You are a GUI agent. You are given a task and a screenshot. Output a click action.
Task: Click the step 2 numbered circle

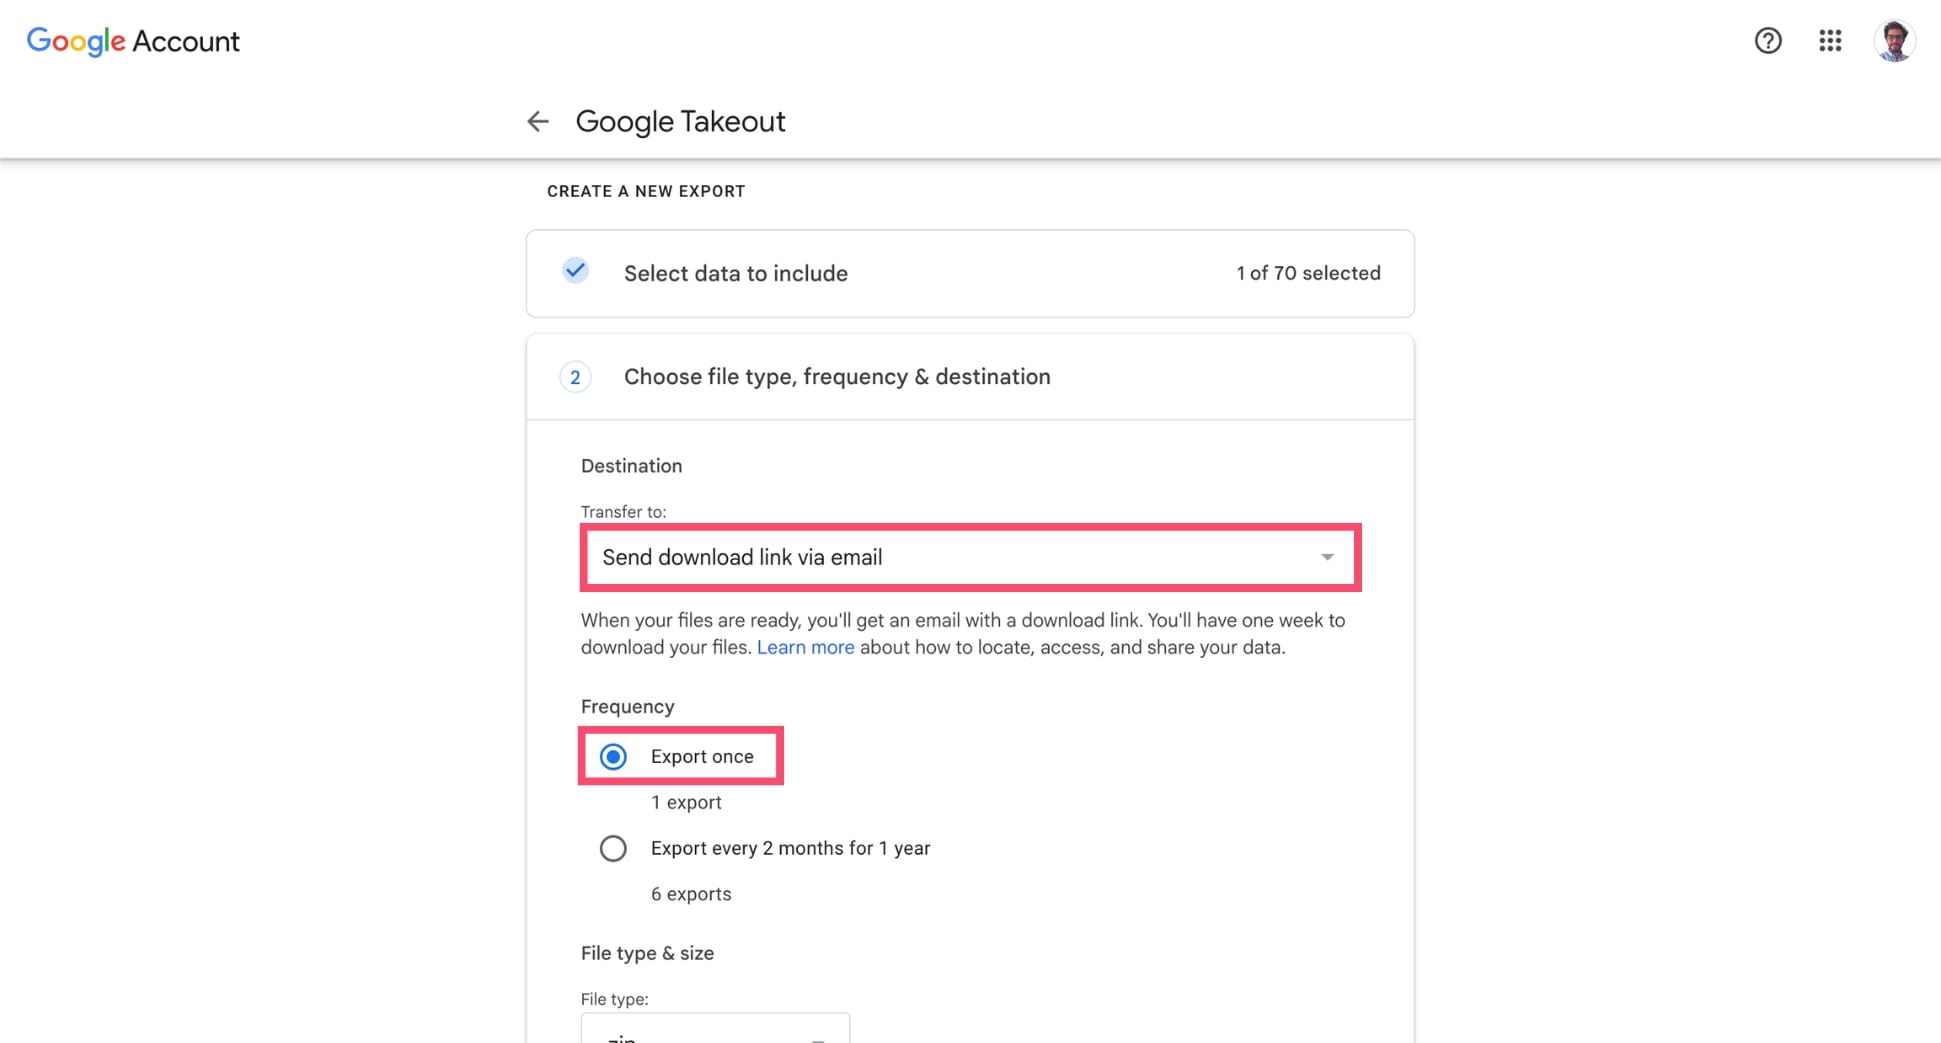(x=575, y=377)
